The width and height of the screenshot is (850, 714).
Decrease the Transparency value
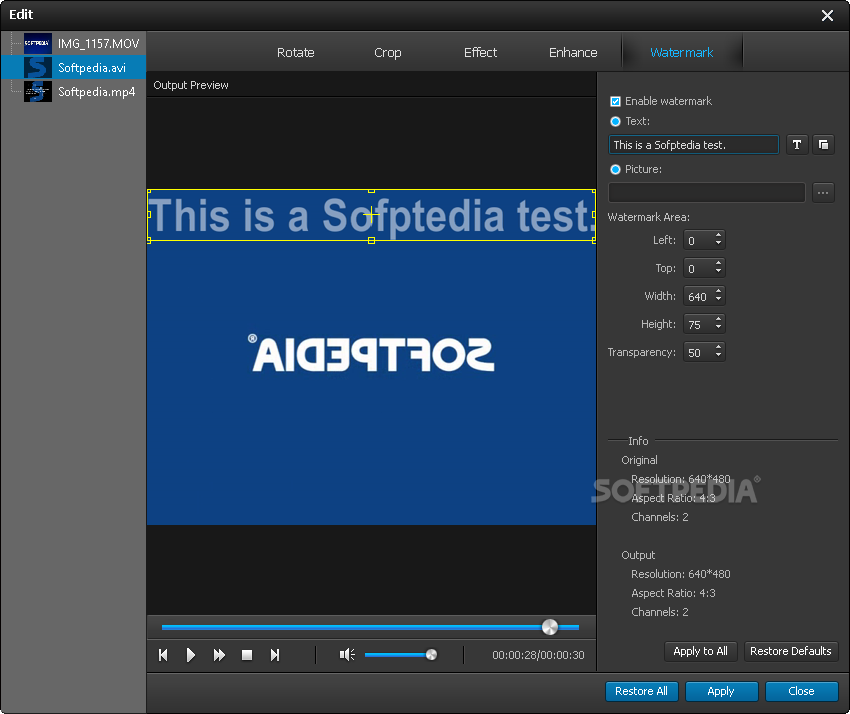[x=718, y=356]
